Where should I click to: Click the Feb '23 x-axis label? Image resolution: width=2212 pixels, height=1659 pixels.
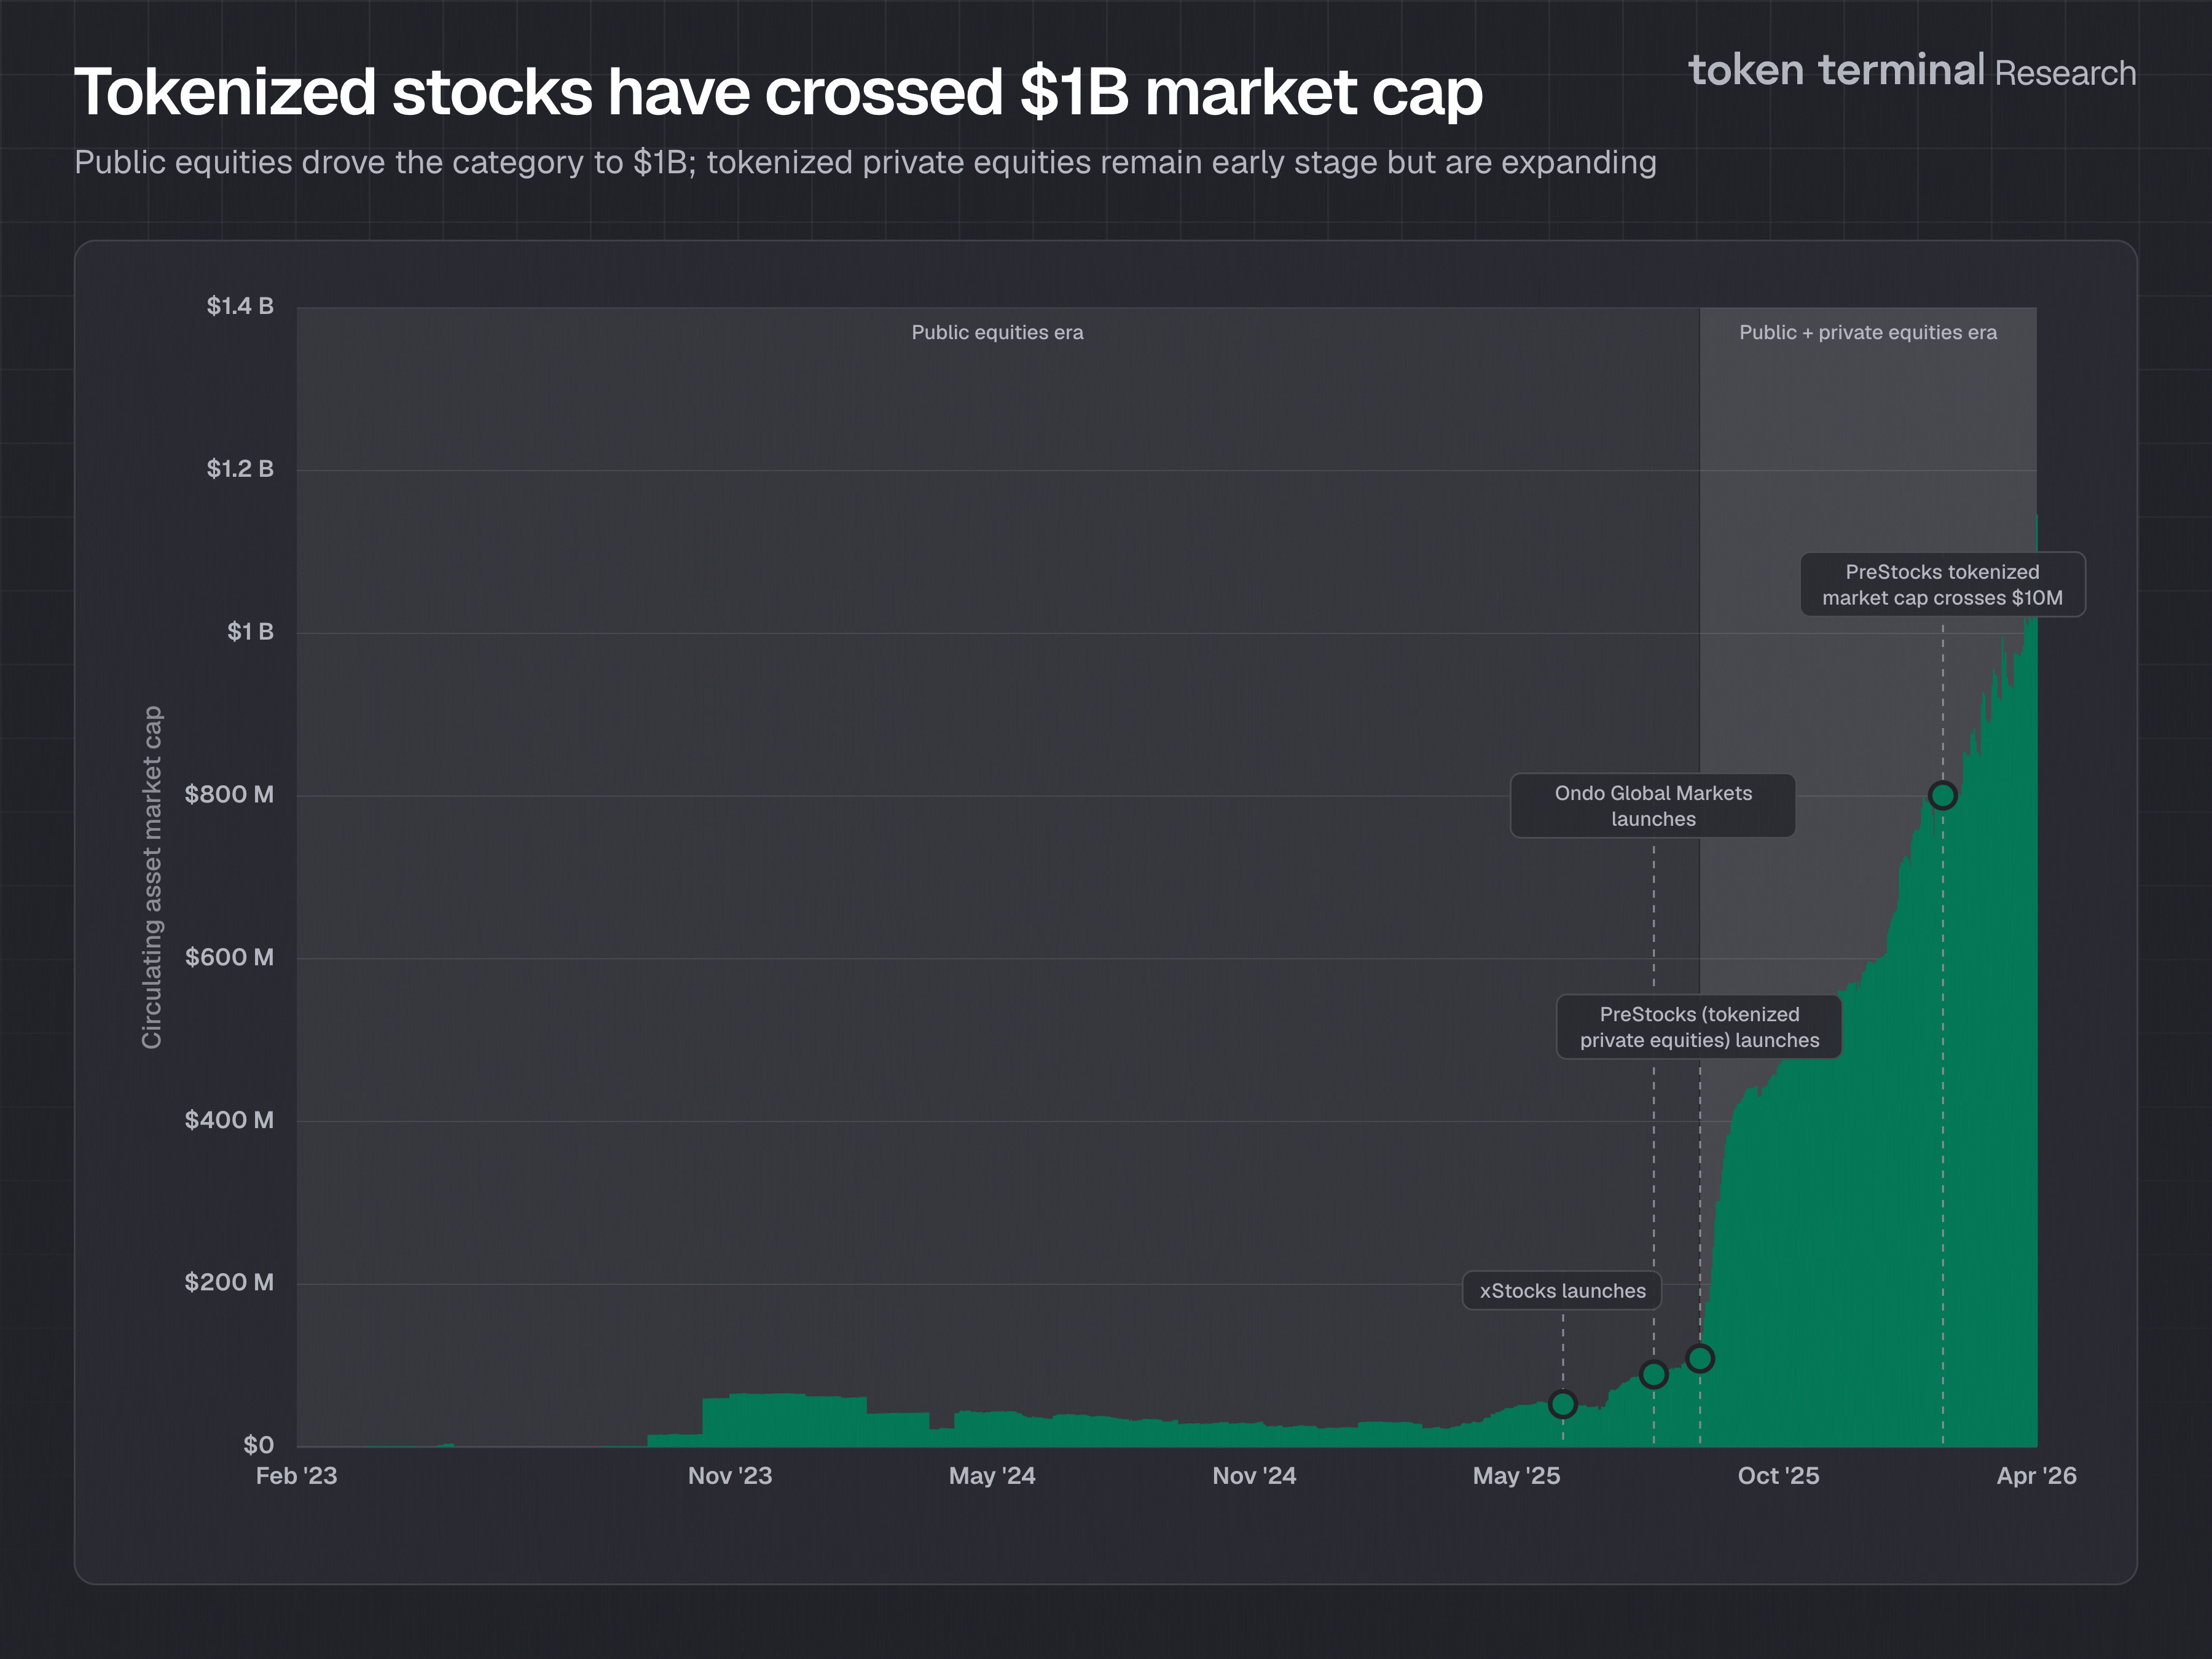(x=296, y=1475)
